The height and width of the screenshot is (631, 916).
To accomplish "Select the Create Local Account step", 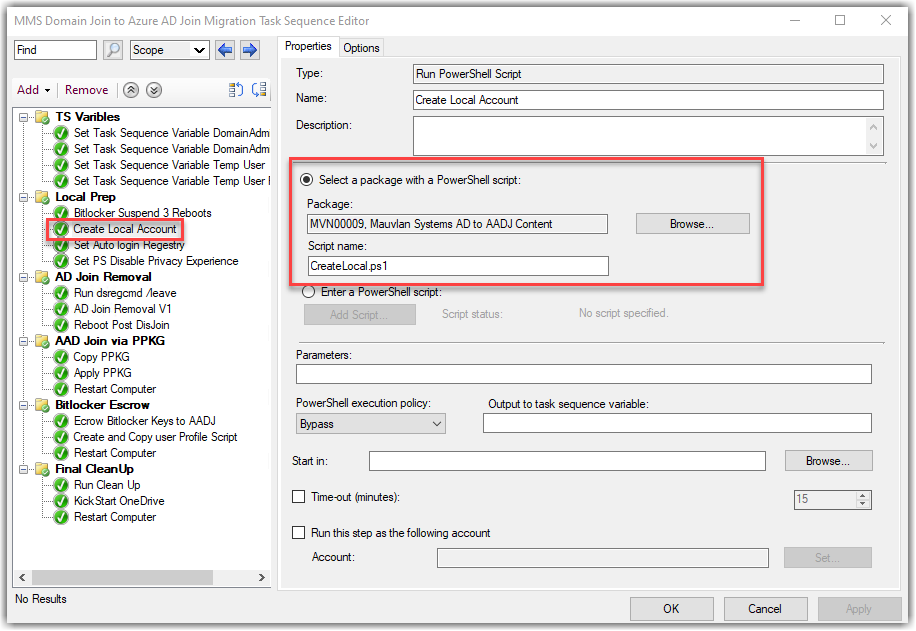I will click(124, 229).
